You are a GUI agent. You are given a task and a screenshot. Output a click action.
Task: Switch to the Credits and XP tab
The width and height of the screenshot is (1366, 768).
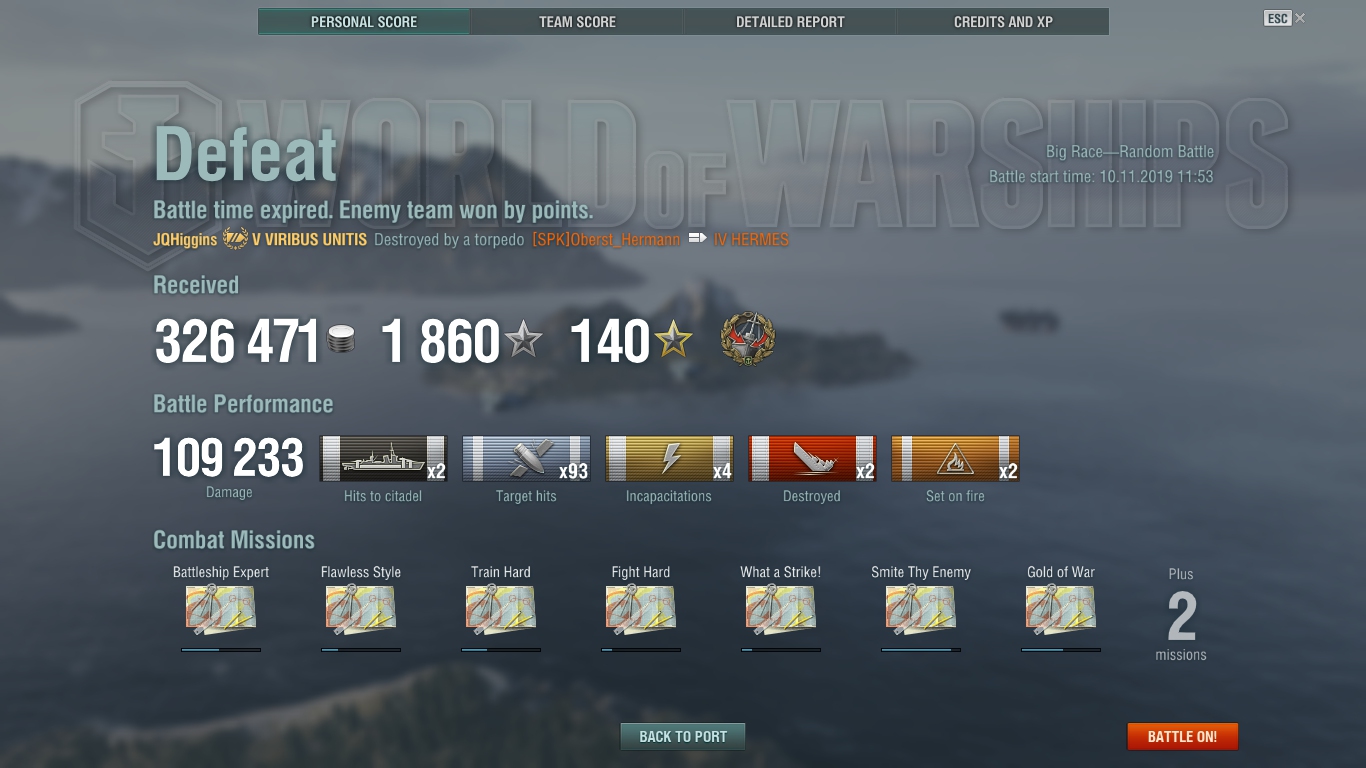tap(1003, 22)
